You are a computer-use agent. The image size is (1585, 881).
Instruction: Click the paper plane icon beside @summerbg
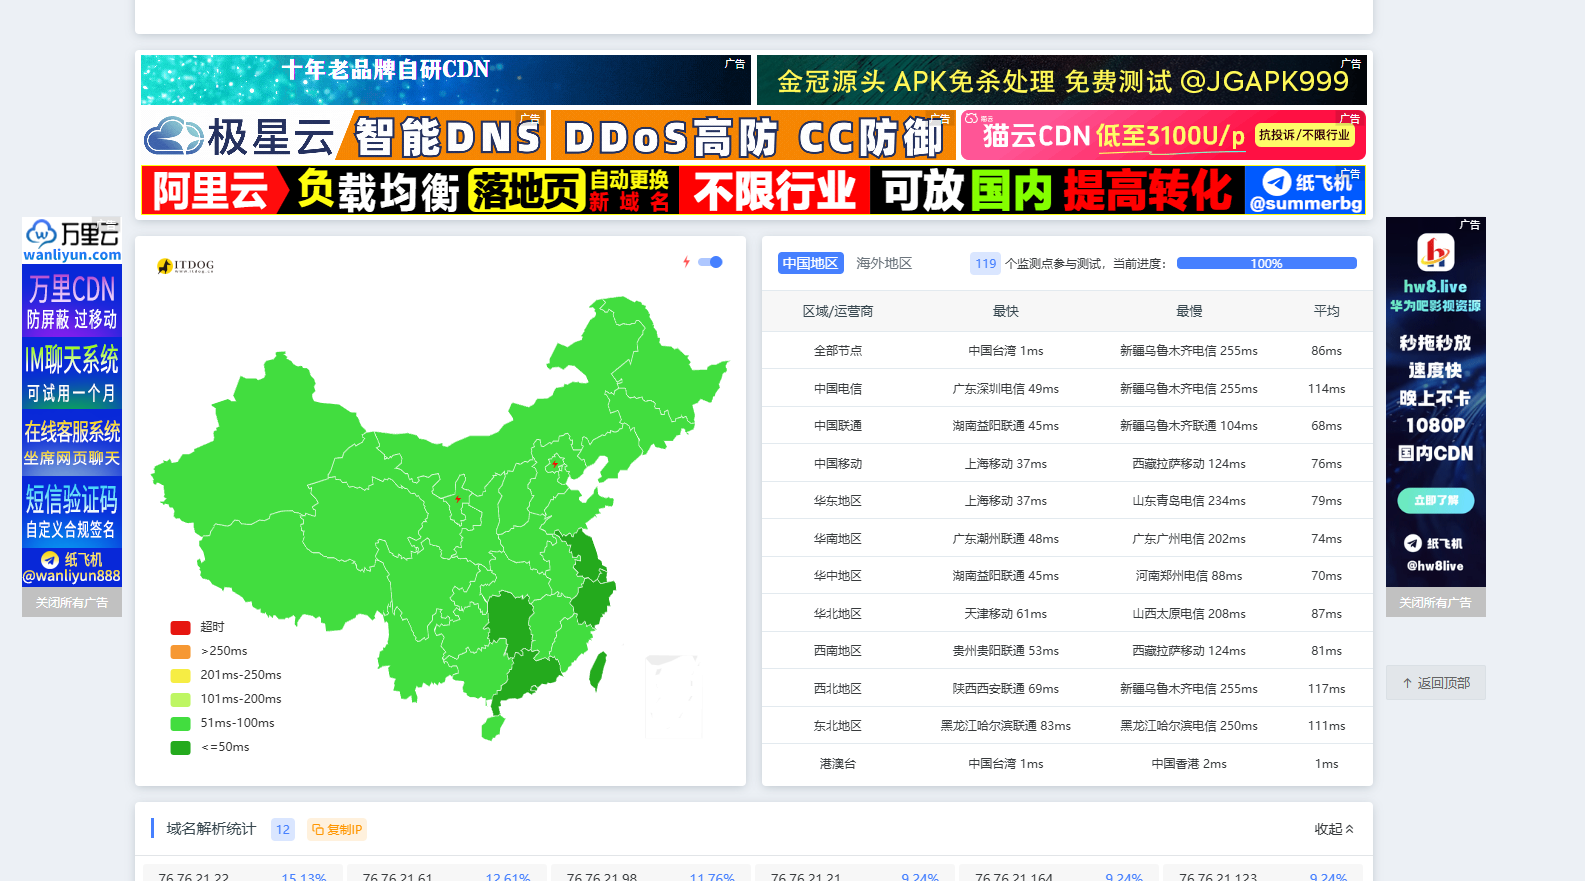[1277, 182]
